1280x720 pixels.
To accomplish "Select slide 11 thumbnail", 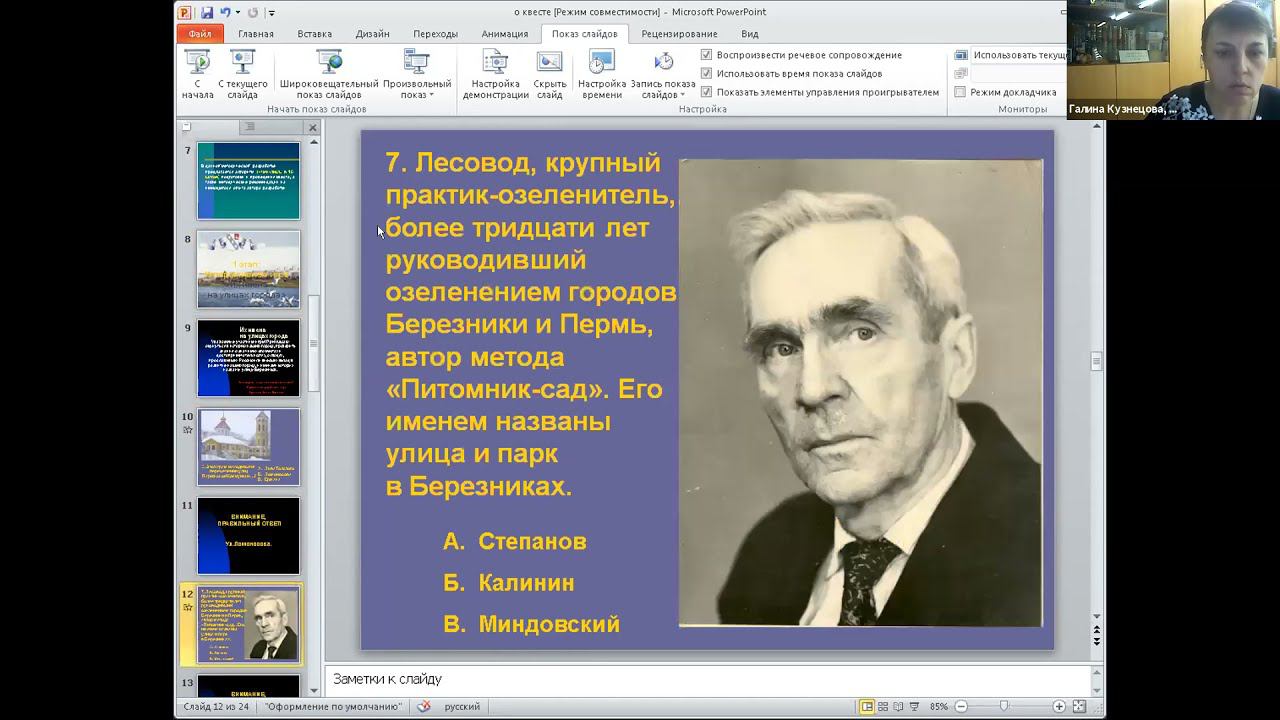I will point(248,535).
